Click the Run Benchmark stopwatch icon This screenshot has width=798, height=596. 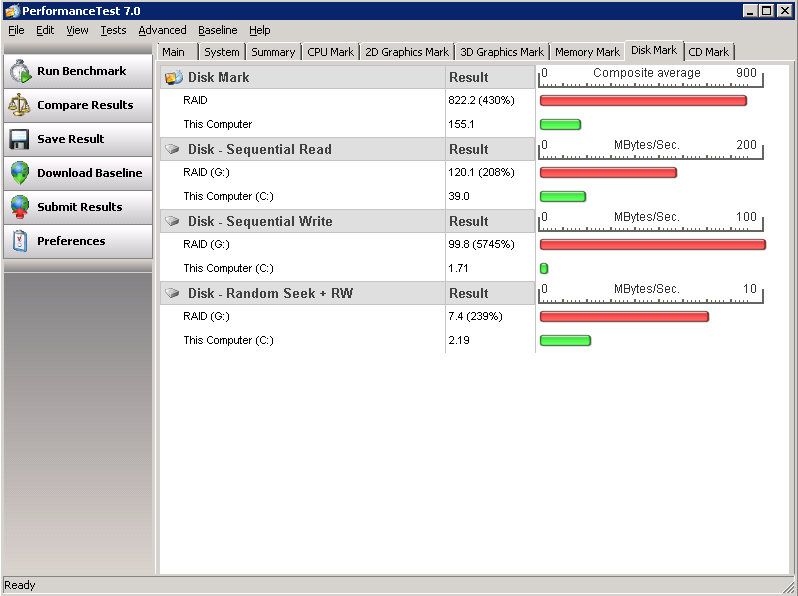20,71
